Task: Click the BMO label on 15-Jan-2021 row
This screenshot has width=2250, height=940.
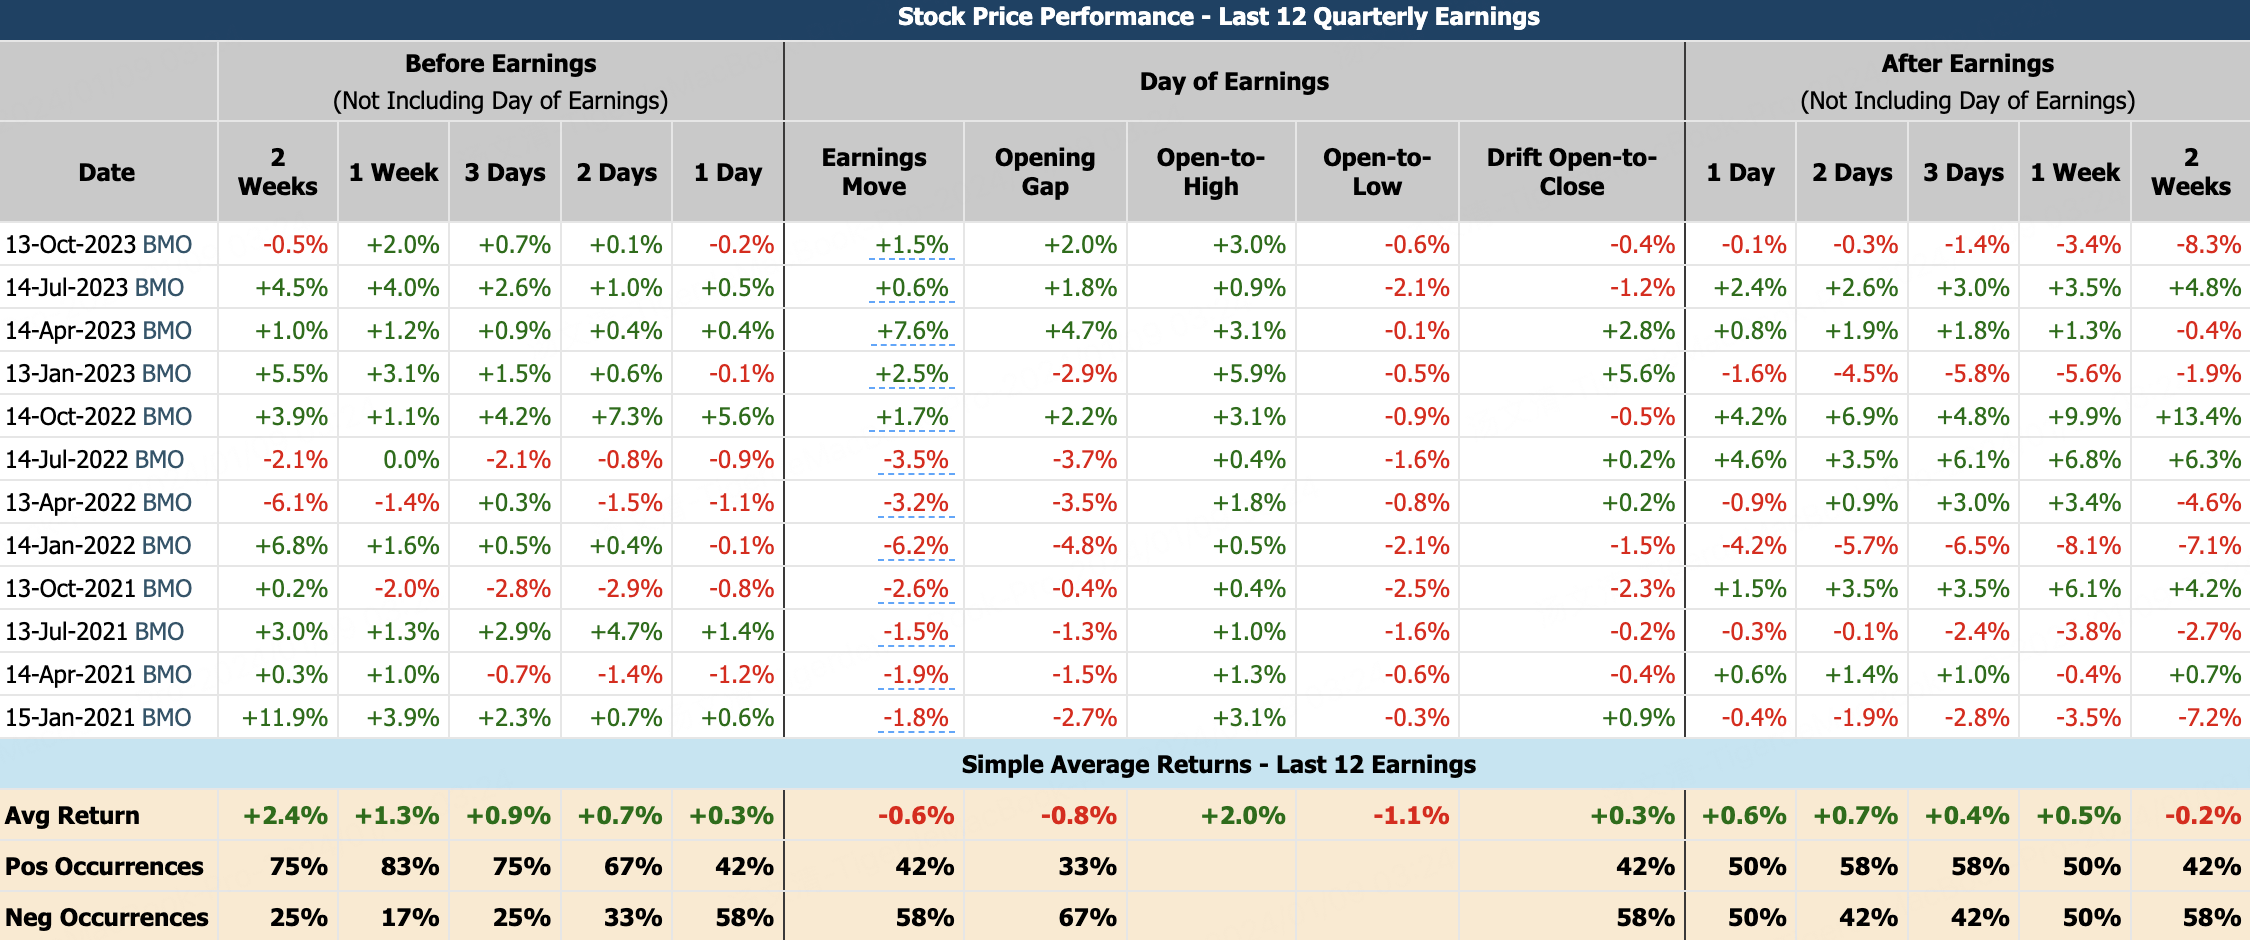Action: pos(166,718)
